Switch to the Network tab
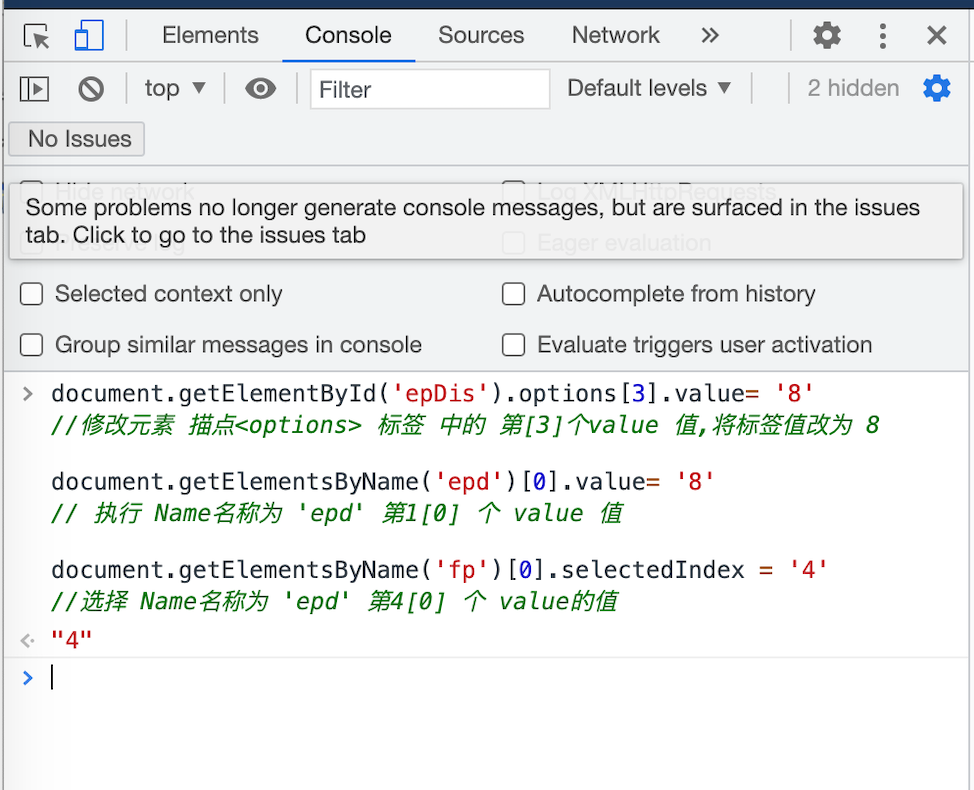 click(x=615, y=36)
